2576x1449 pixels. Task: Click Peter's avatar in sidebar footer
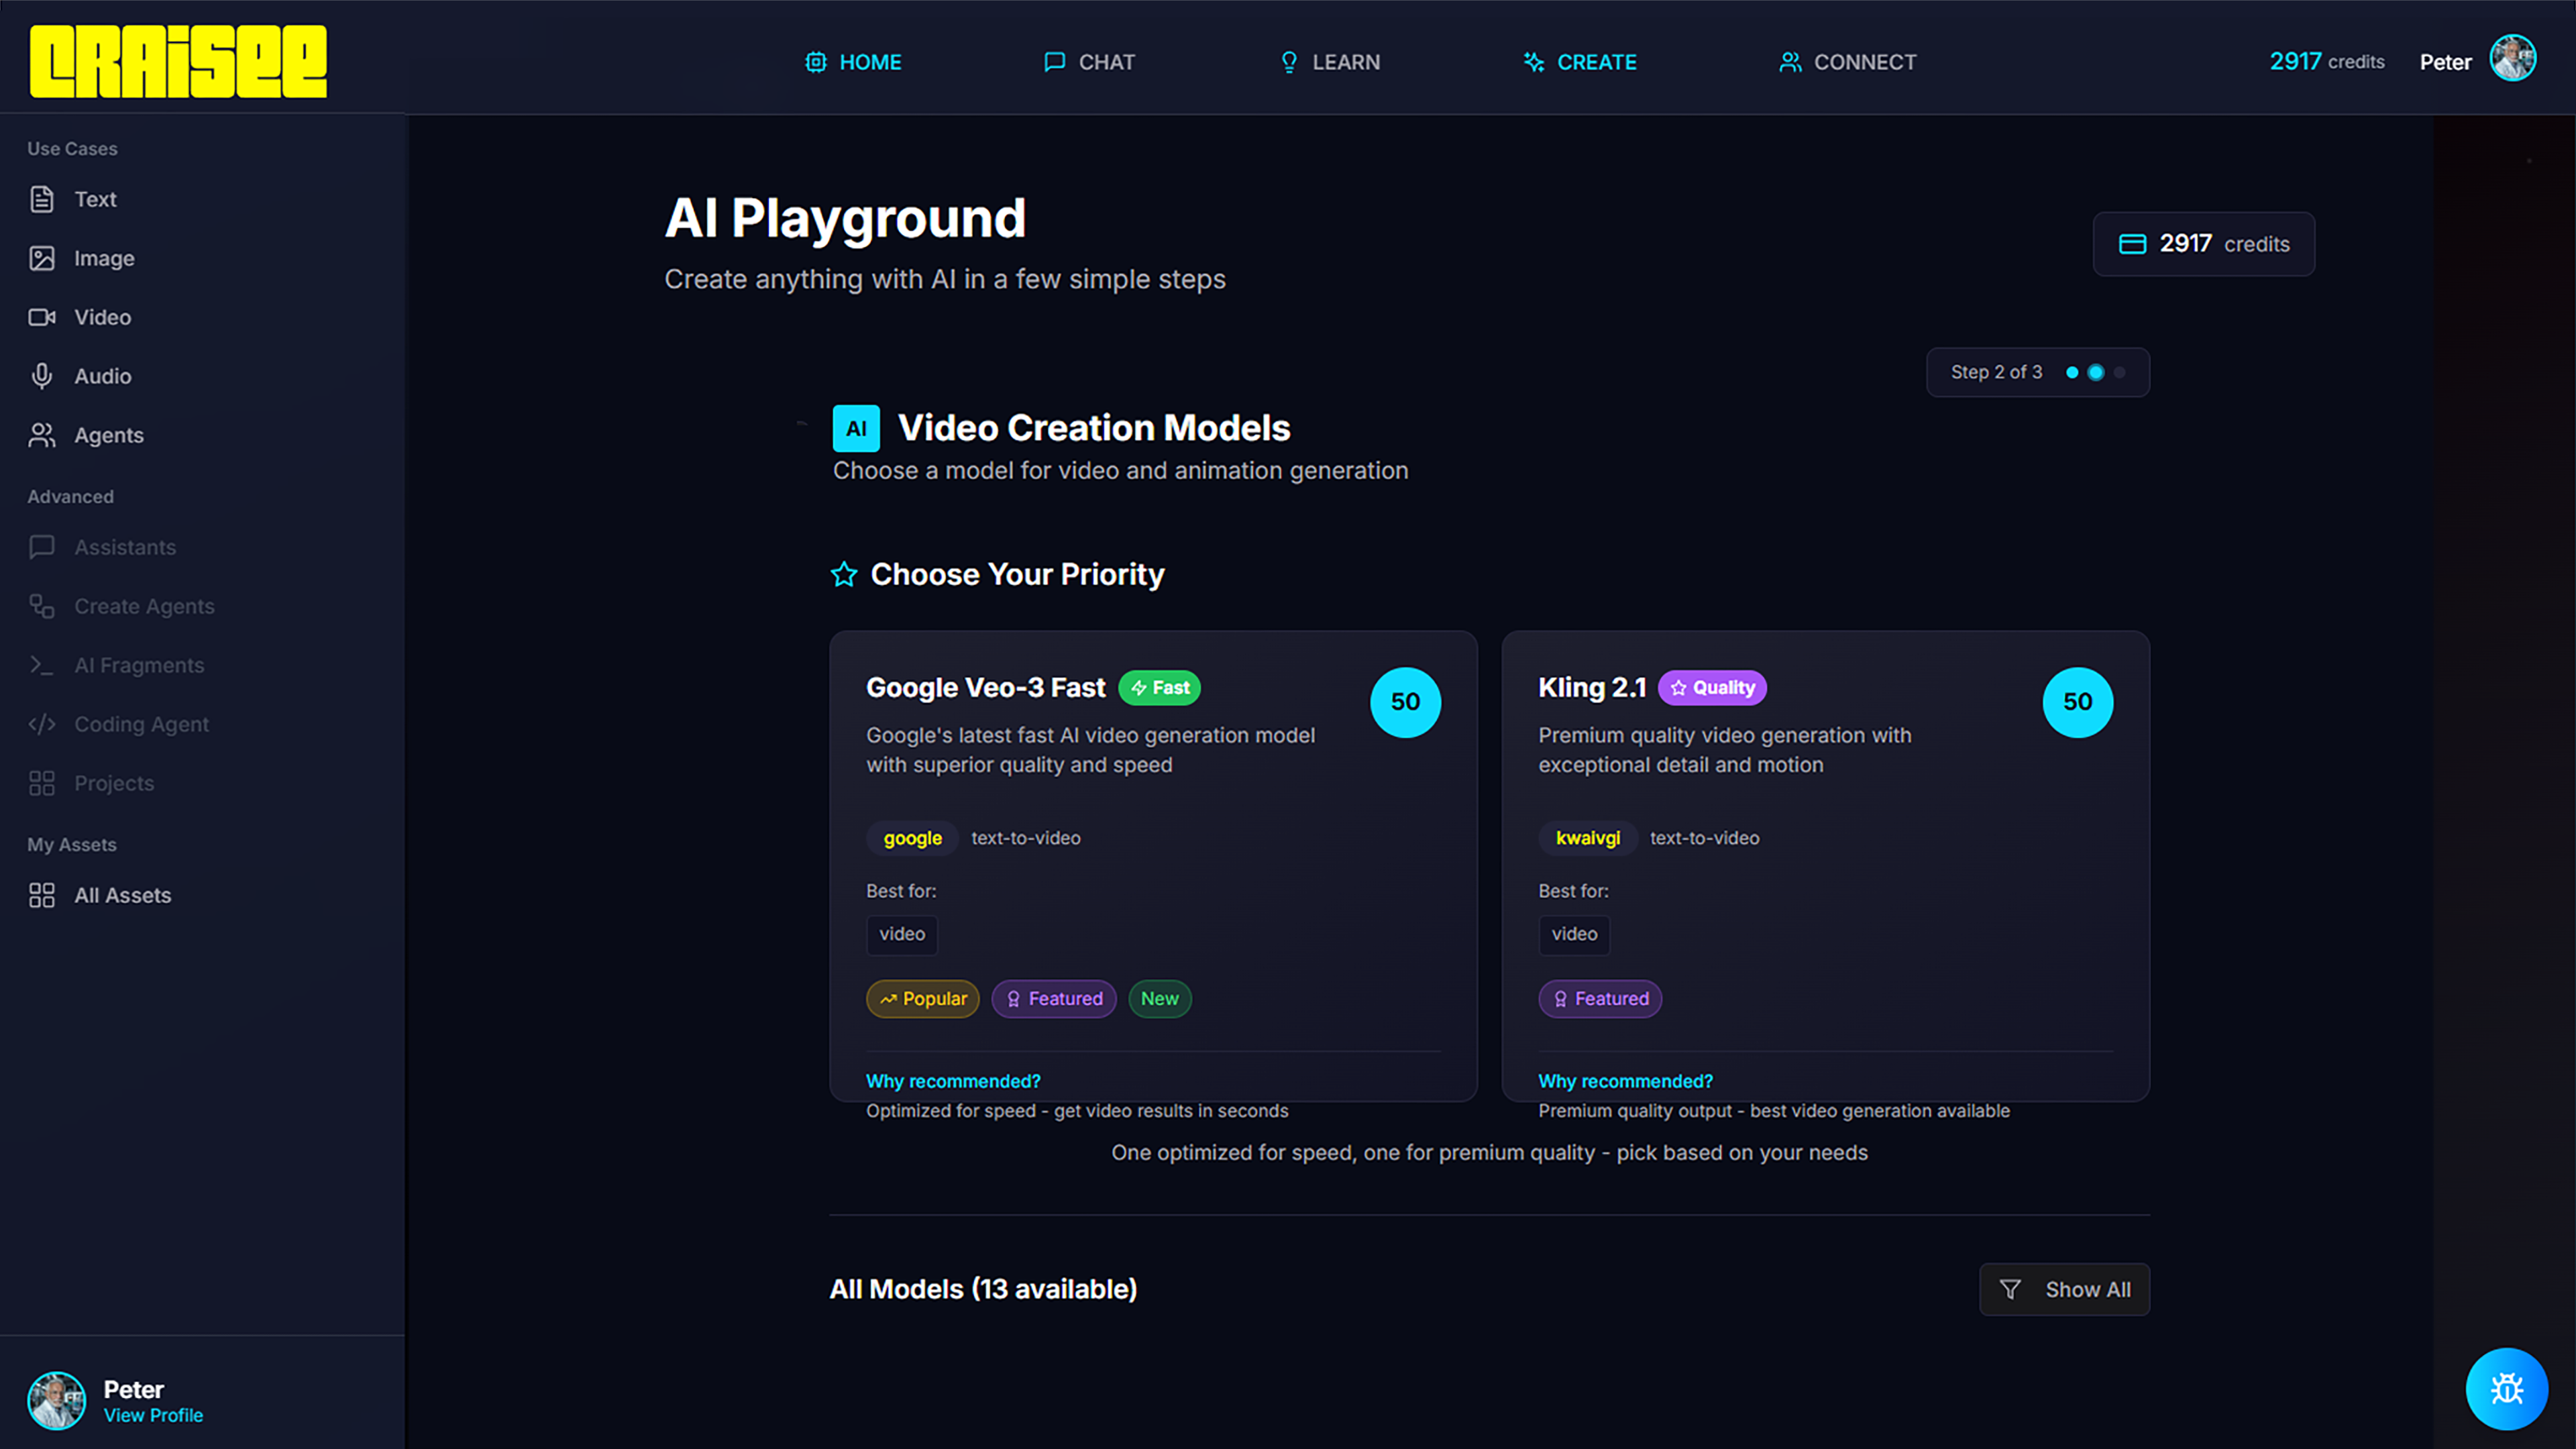tap(57, 1400)
